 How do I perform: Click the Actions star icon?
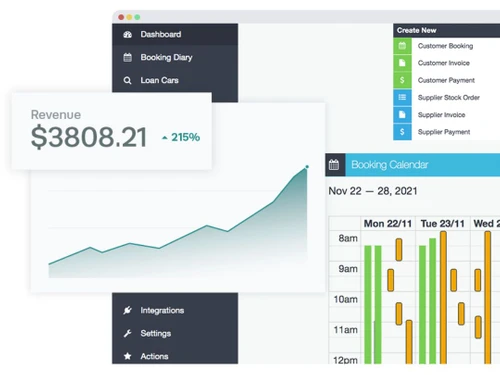(127, 356)
